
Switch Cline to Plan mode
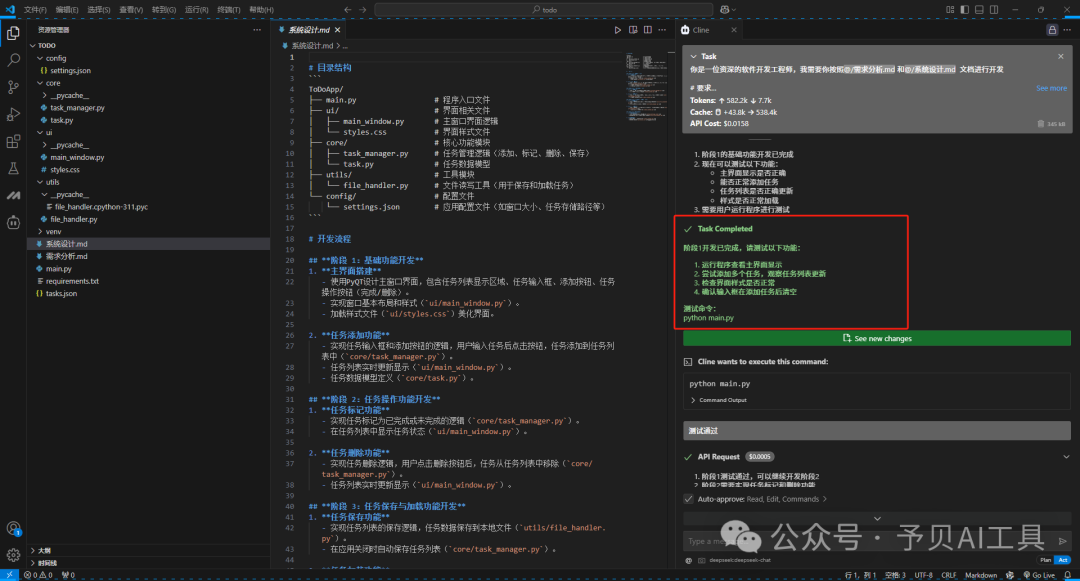tap(1046, 560)
